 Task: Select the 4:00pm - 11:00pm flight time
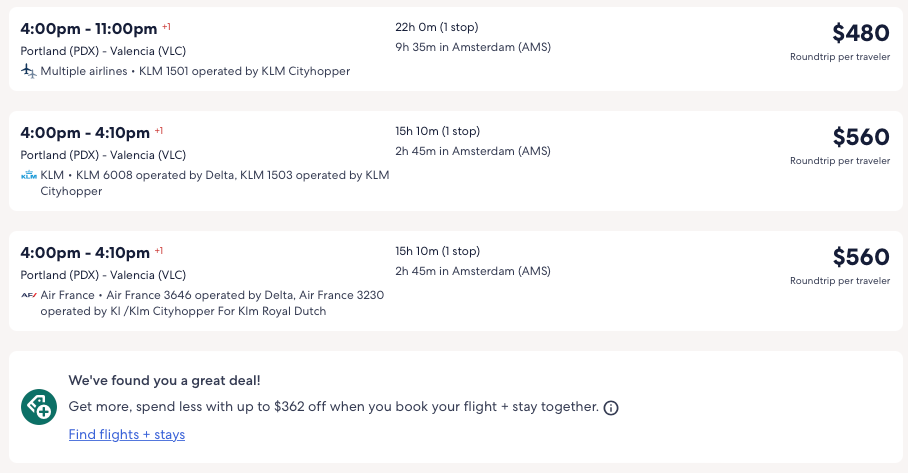pyautogui.click(x=88, y=29)
